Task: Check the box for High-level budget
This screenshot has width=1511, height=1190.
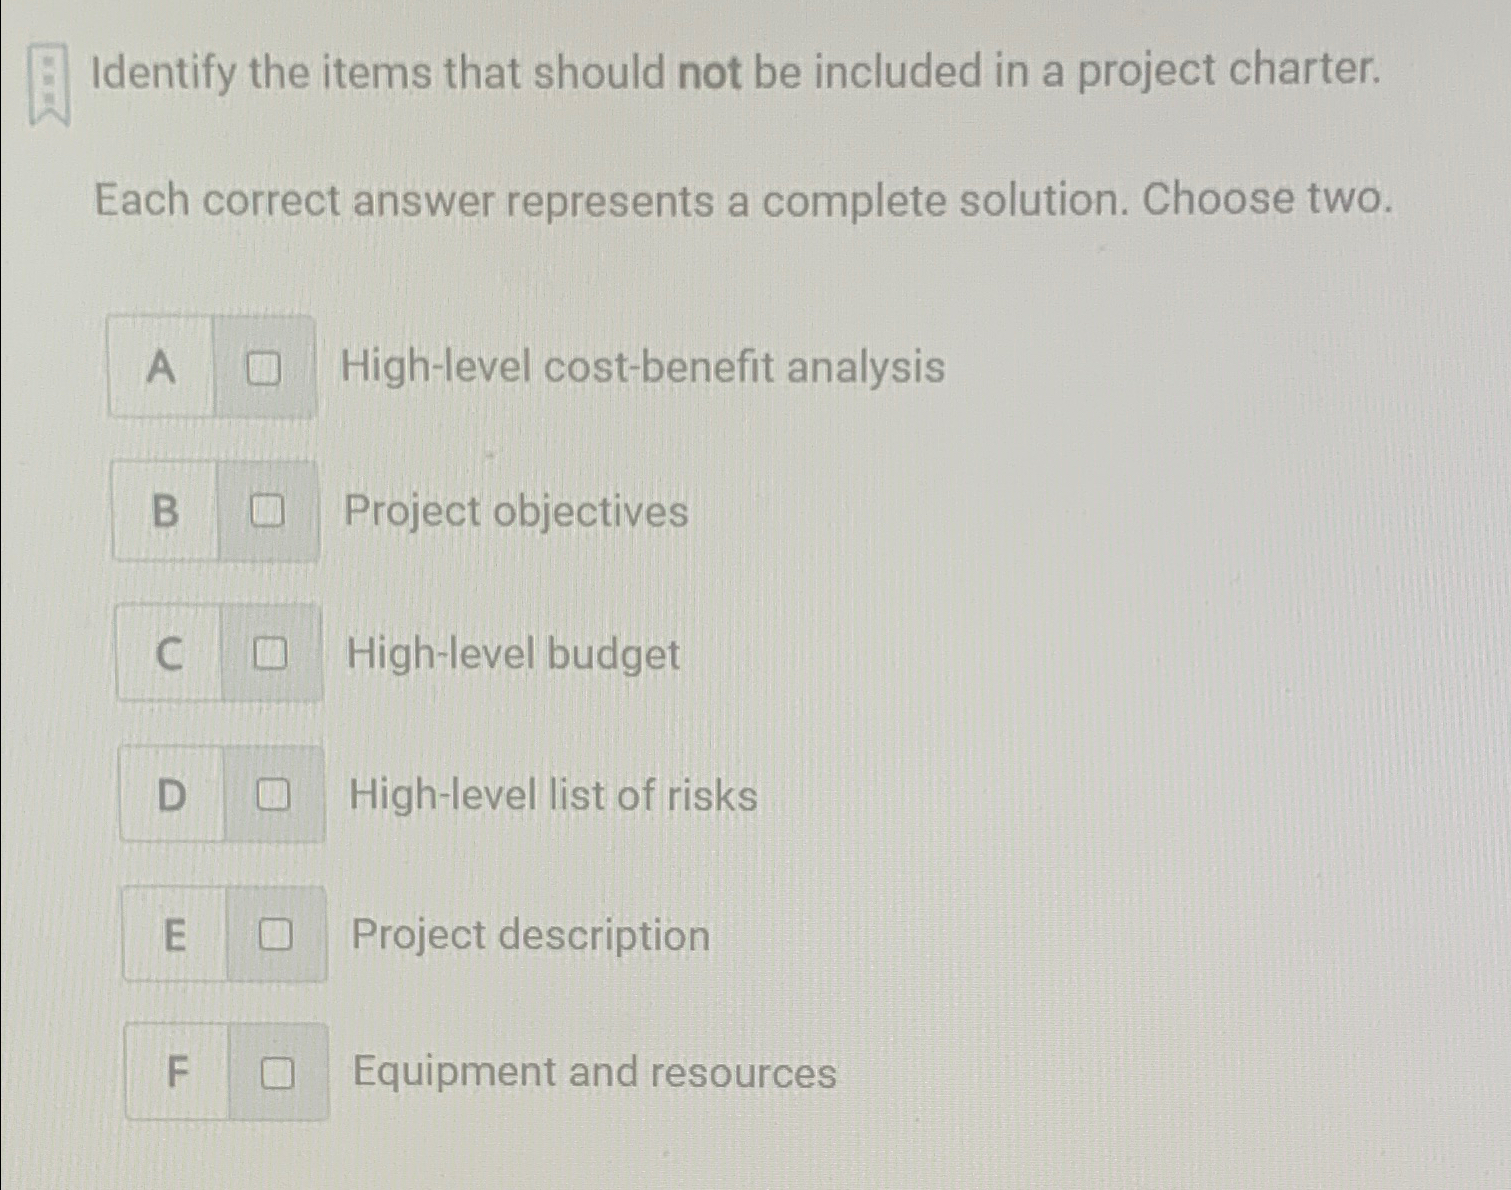Action: (272, 653)
